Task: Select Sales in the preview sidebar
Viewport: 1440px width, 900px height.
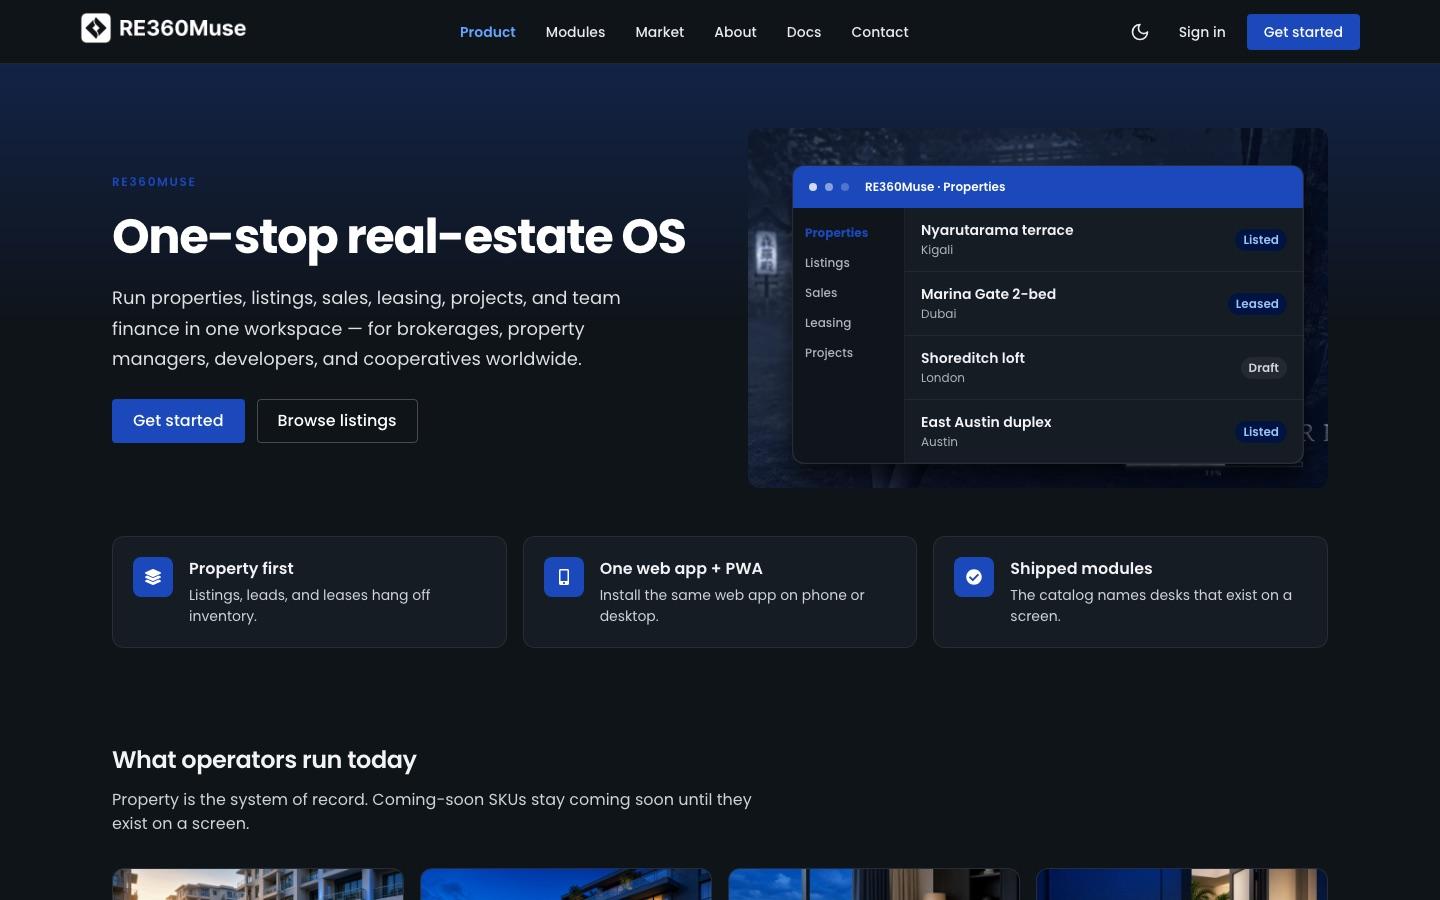Action: click(821, 293)
